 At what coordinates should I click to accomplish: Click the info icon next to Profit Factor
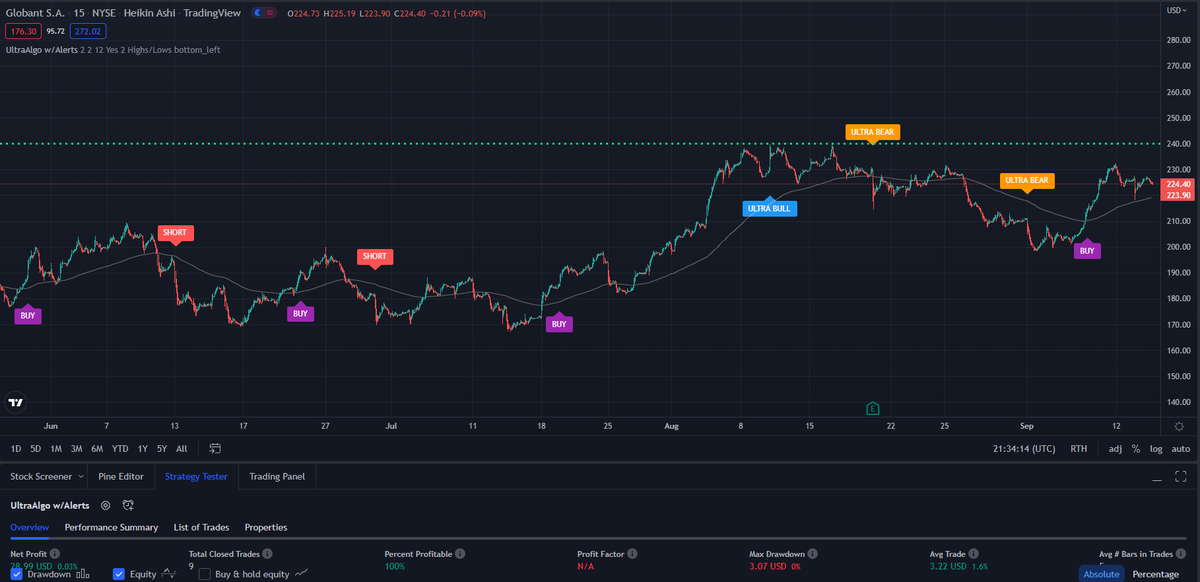[633, 553]
